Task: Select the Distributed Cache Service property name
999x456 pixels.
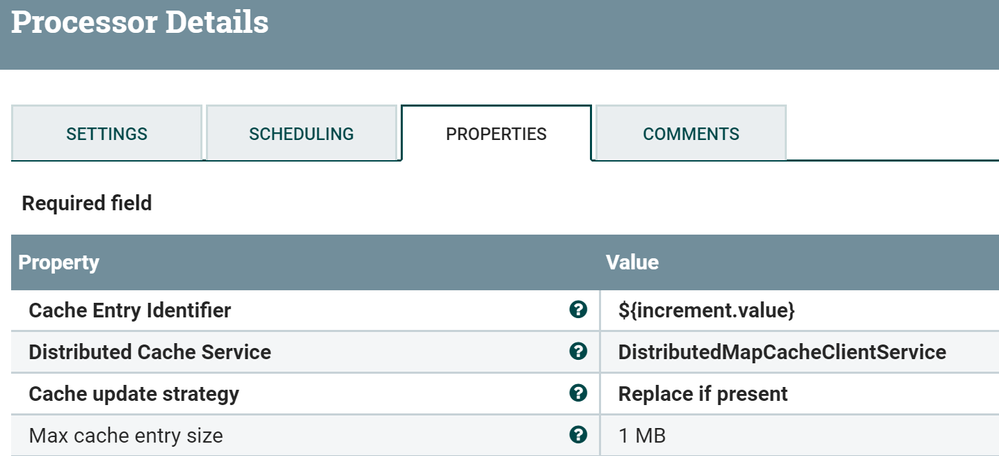Action: point(150,352)
